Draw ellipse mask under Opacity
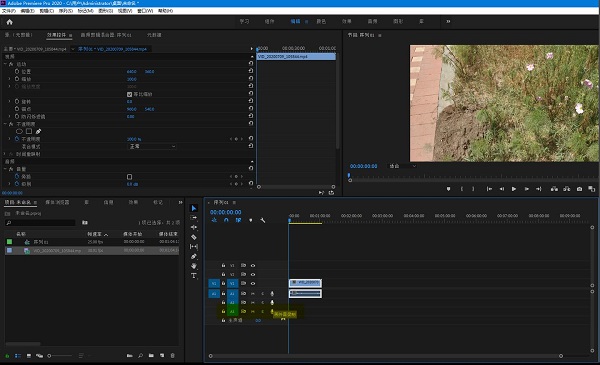Viewport: 600px width, 365px height. click(19, 131)
